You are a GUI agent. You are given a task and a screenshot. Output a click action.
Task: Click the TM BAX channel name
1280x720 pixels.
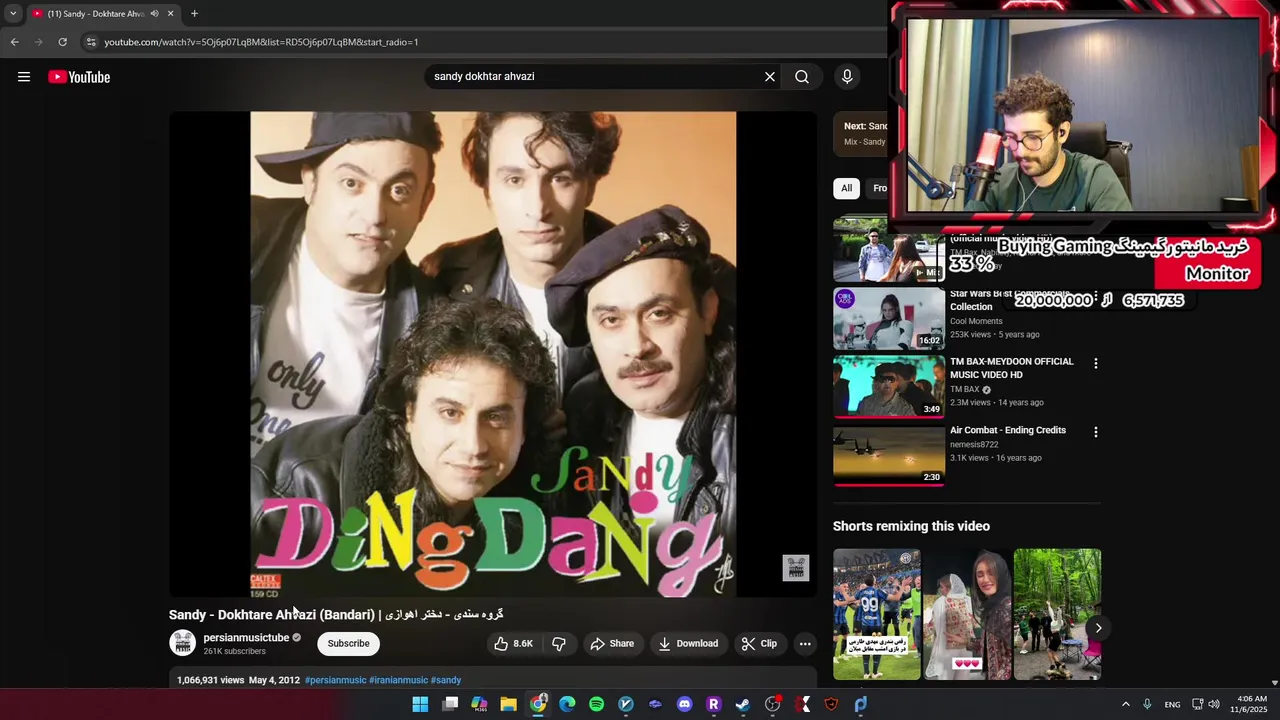(964, 389)
